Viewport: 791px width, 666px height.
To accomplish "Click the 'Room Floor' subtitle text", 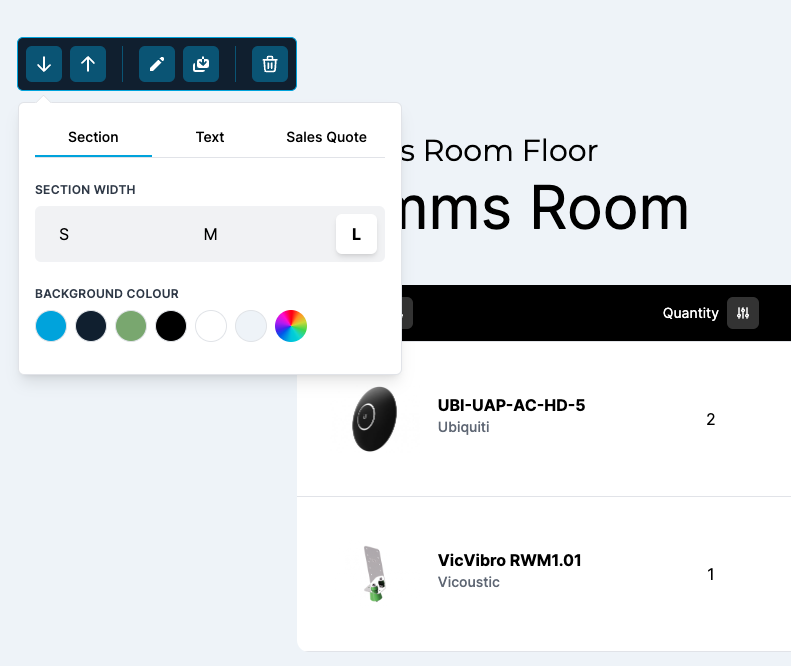I will click(511, 150).
